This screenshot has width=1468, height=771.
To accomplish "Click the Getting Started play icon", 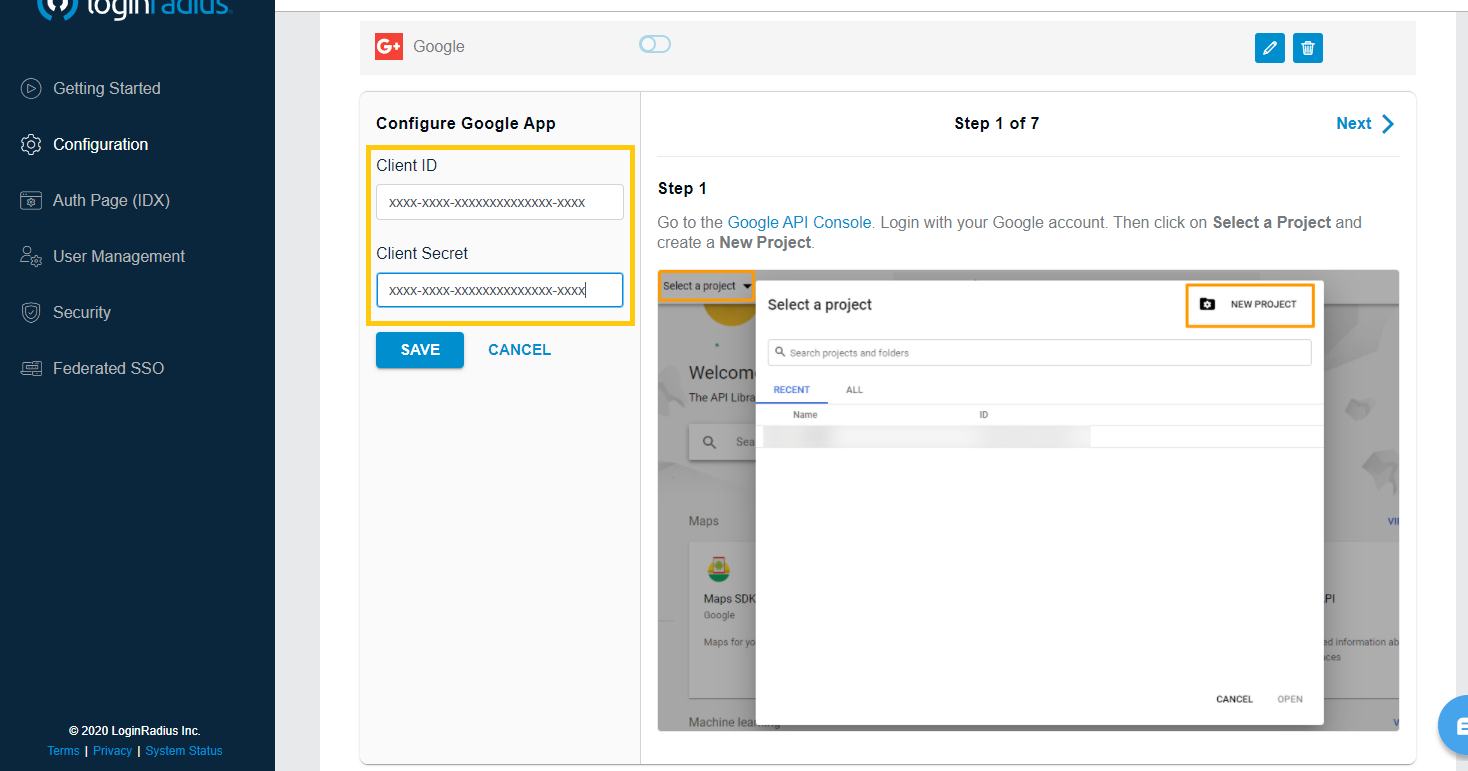I will click(x=31, y=89).
